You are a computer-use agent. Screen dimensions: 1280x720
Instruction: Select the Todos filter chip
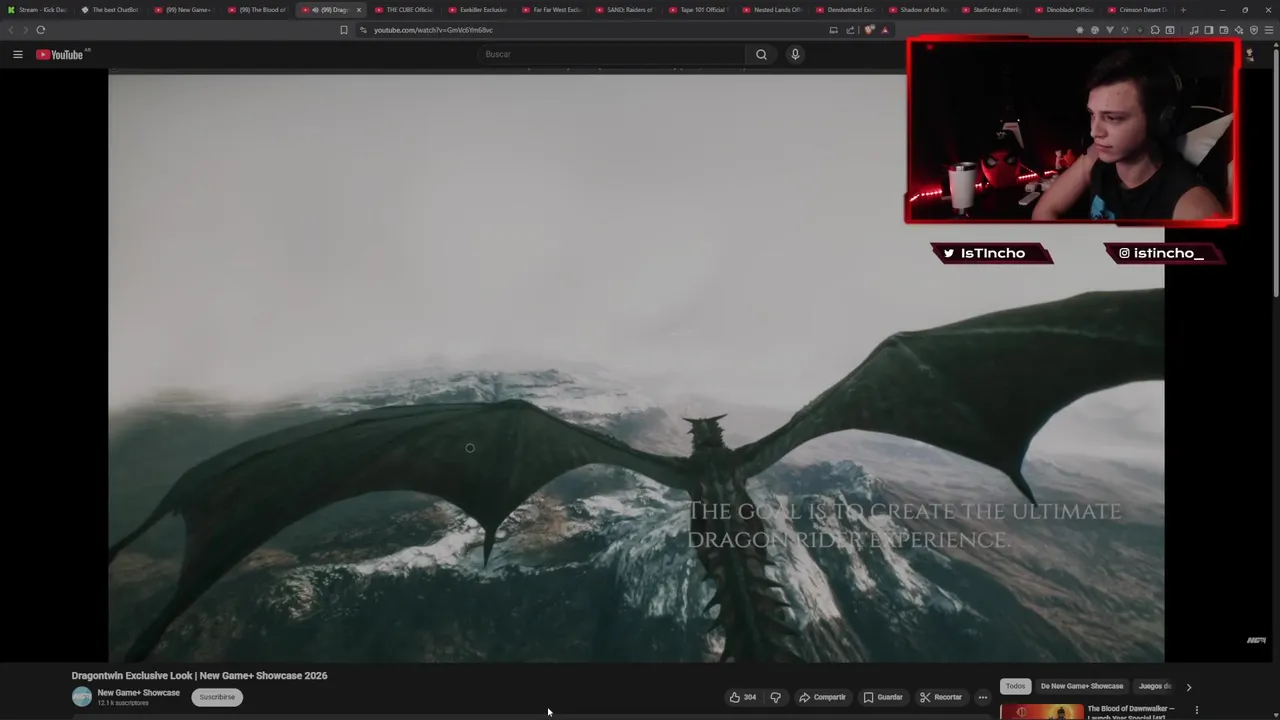coord(1015,686)
